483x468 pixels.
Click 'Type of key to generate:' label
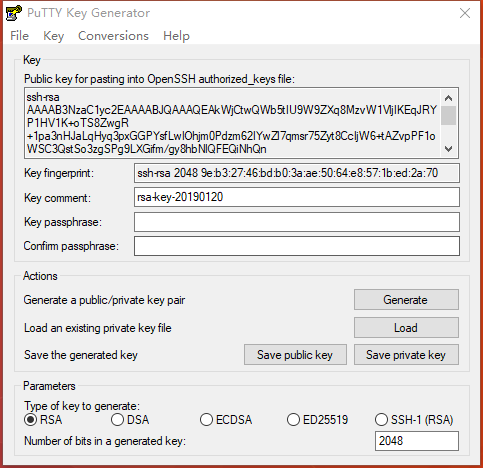tap(82, 406)
